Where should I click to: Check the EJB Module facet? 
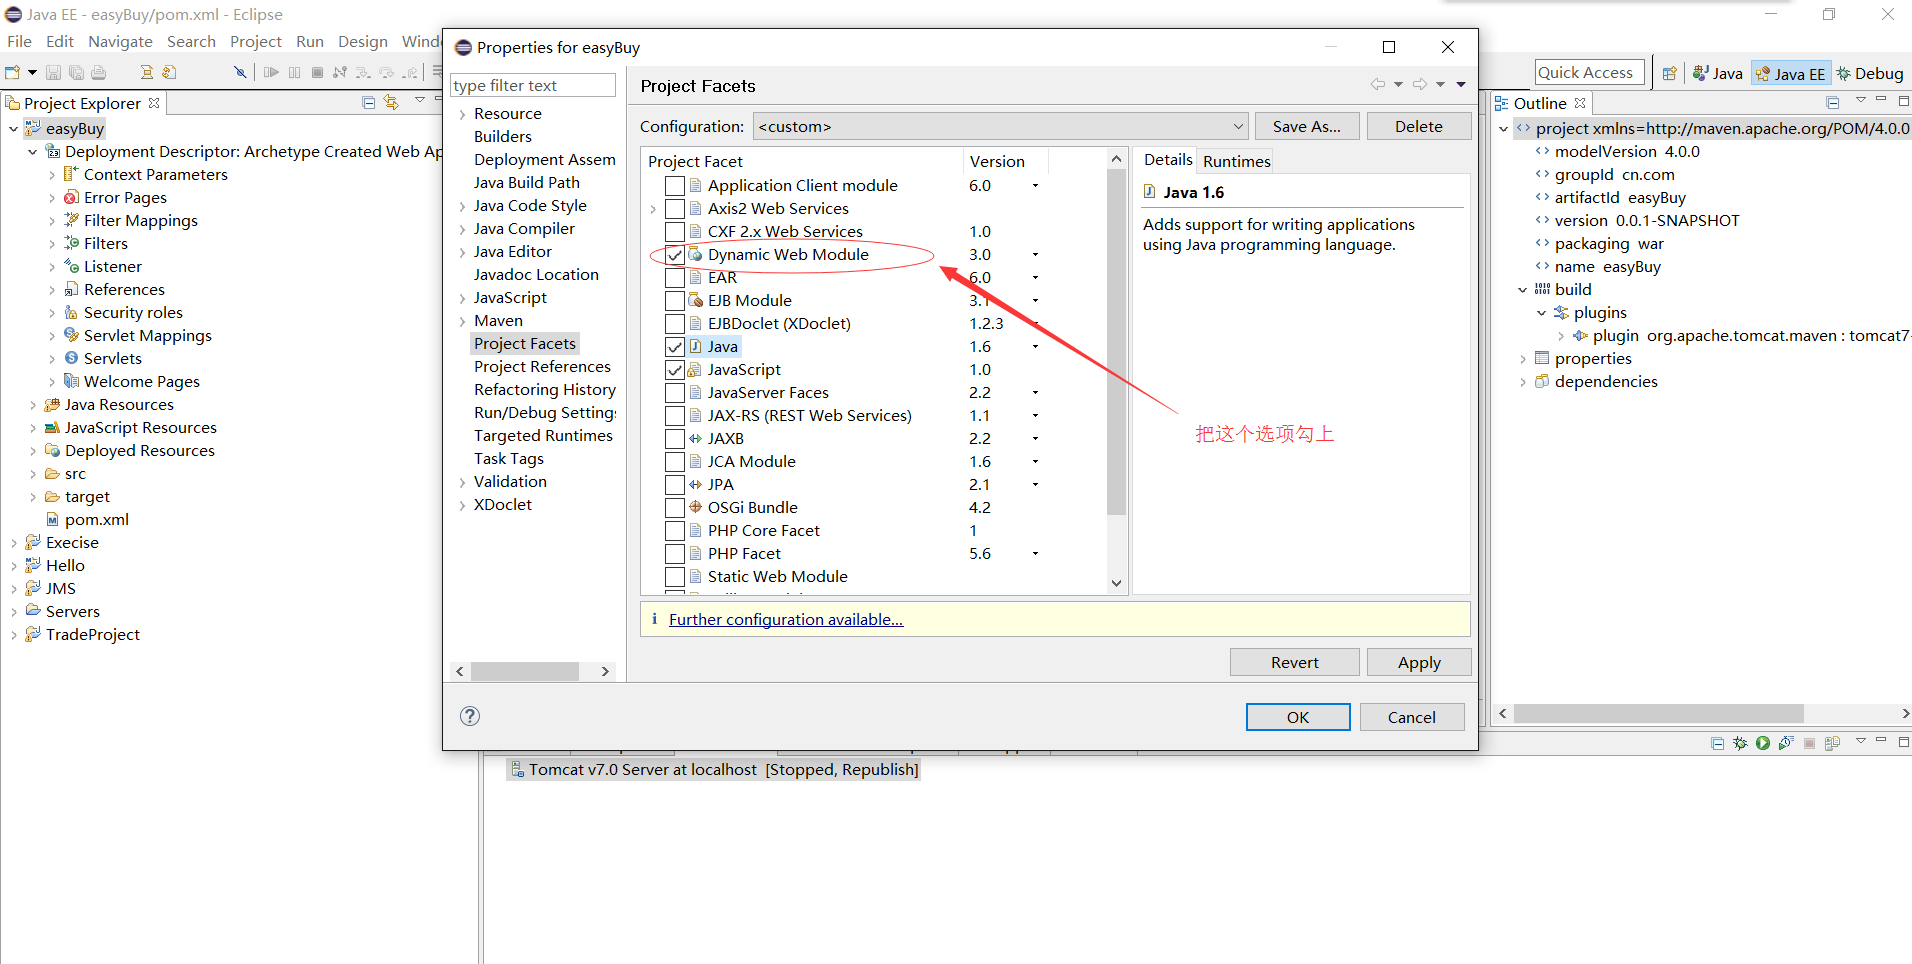point(675,301)
